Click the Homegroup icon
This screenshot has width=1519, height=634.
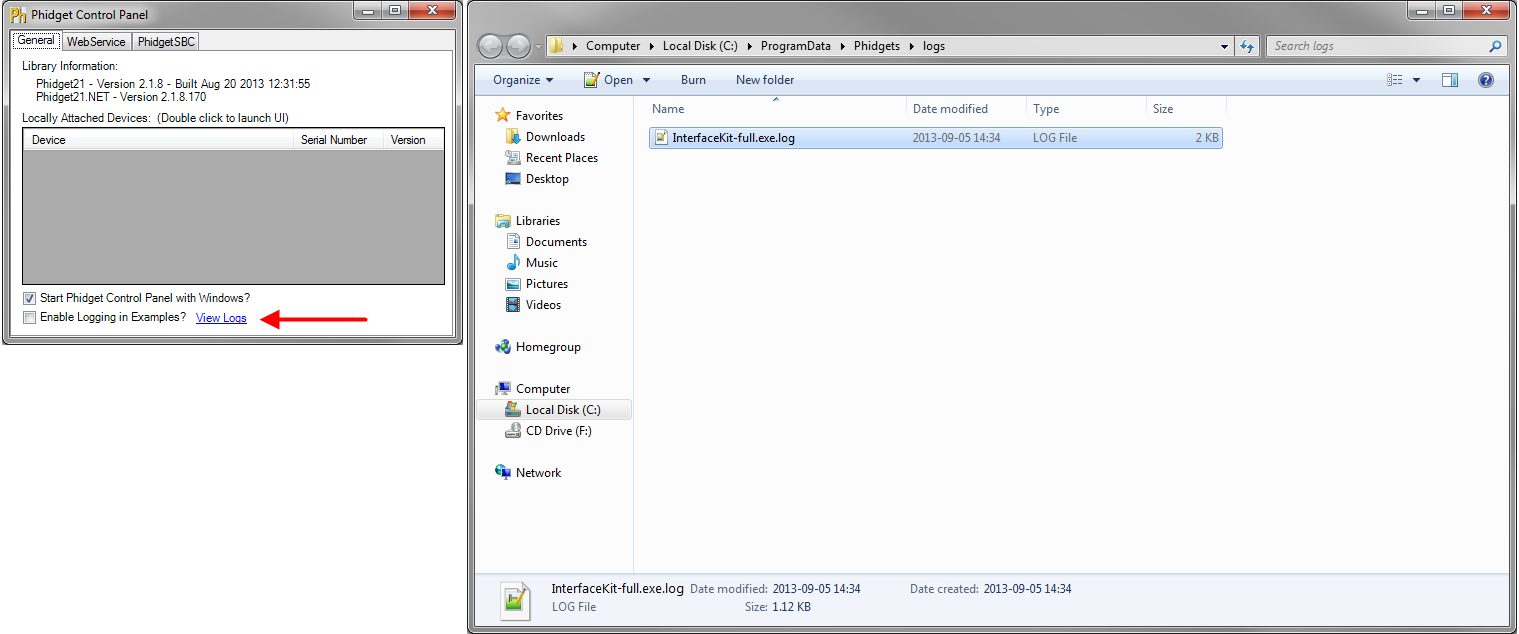click(x=503, y=347)
